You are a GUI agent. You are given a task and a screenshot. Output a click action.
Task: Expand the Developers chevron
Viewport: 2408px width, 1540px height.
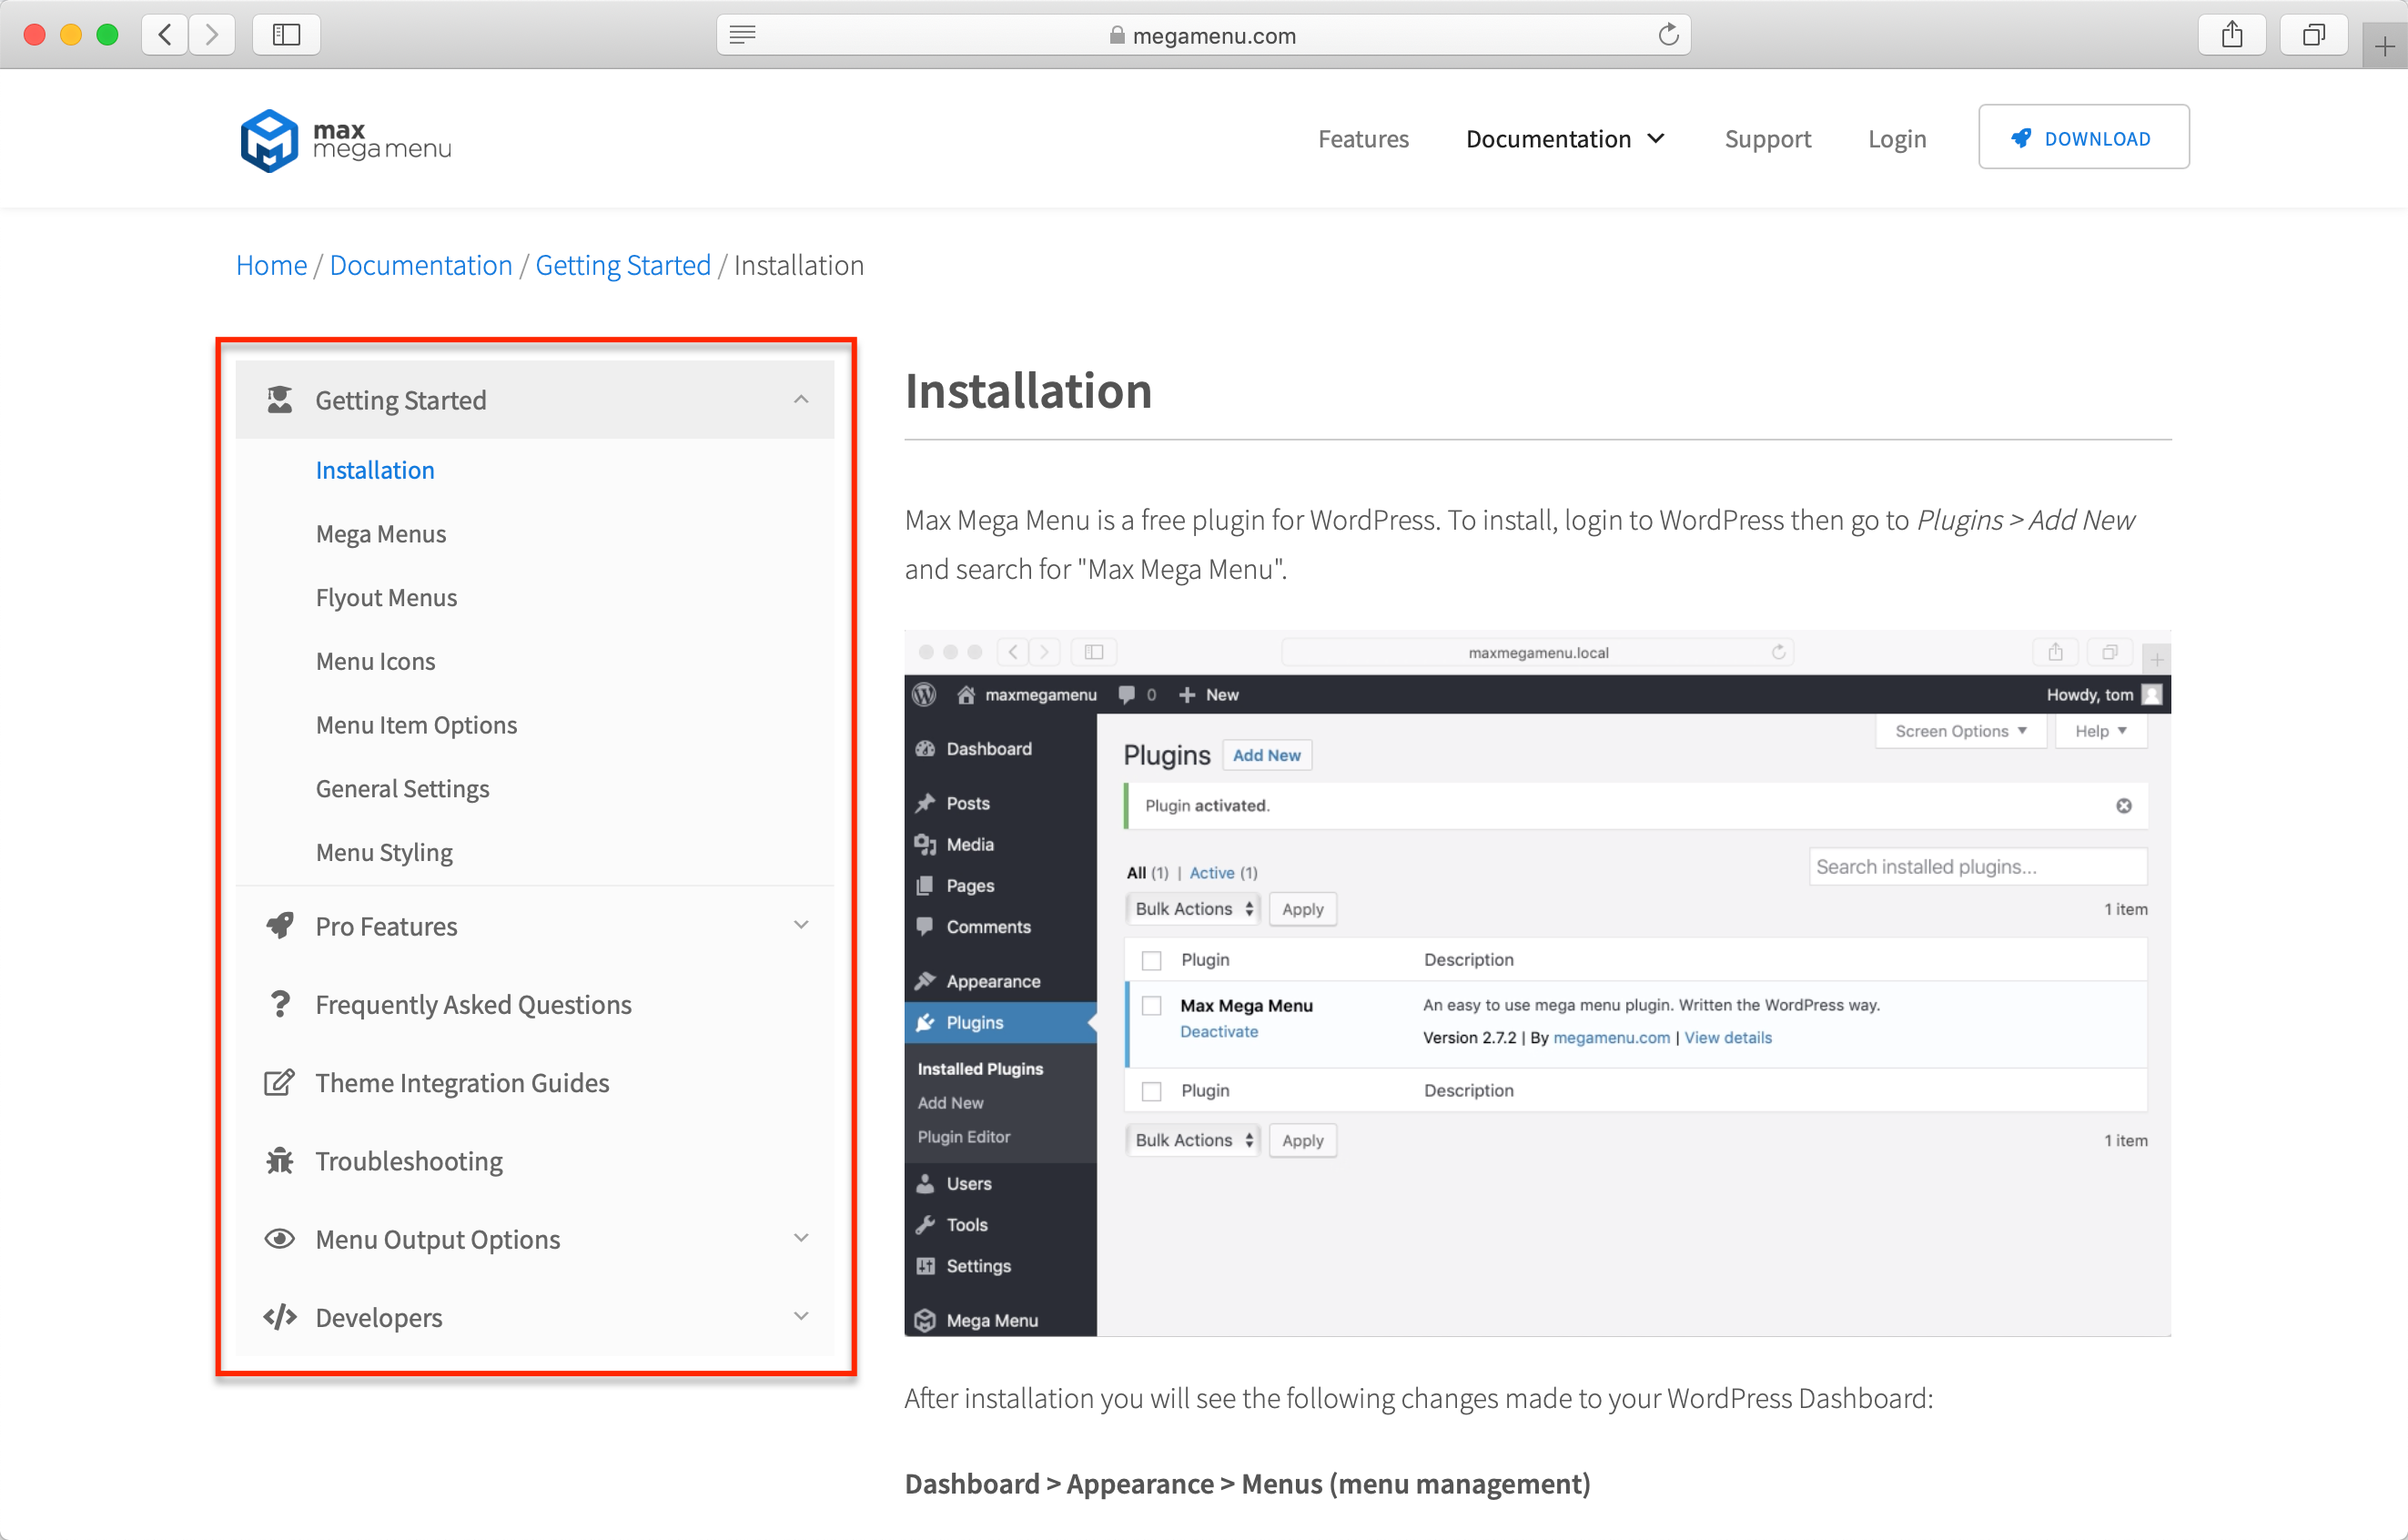point(801,1316)
